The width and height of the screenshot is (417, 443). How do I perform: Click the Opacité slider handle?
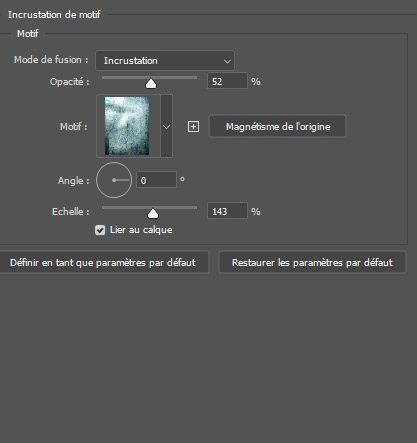click(x=151, y=83)
